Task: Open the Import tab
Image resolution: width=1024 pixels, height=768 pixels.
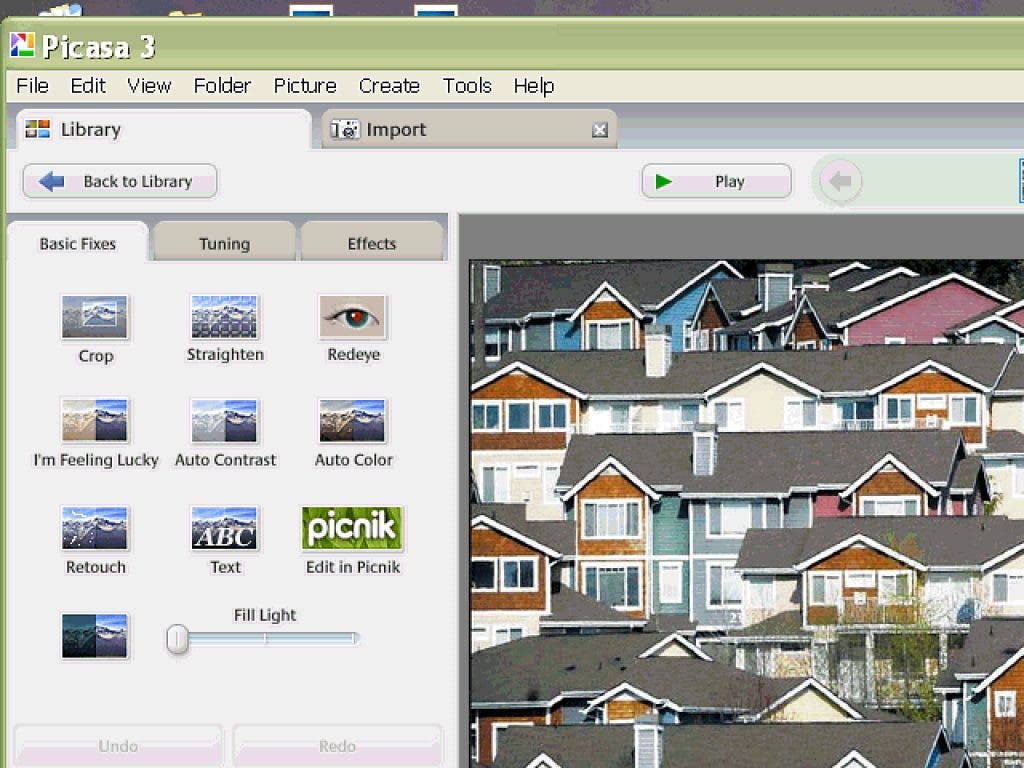Action: 396,130
